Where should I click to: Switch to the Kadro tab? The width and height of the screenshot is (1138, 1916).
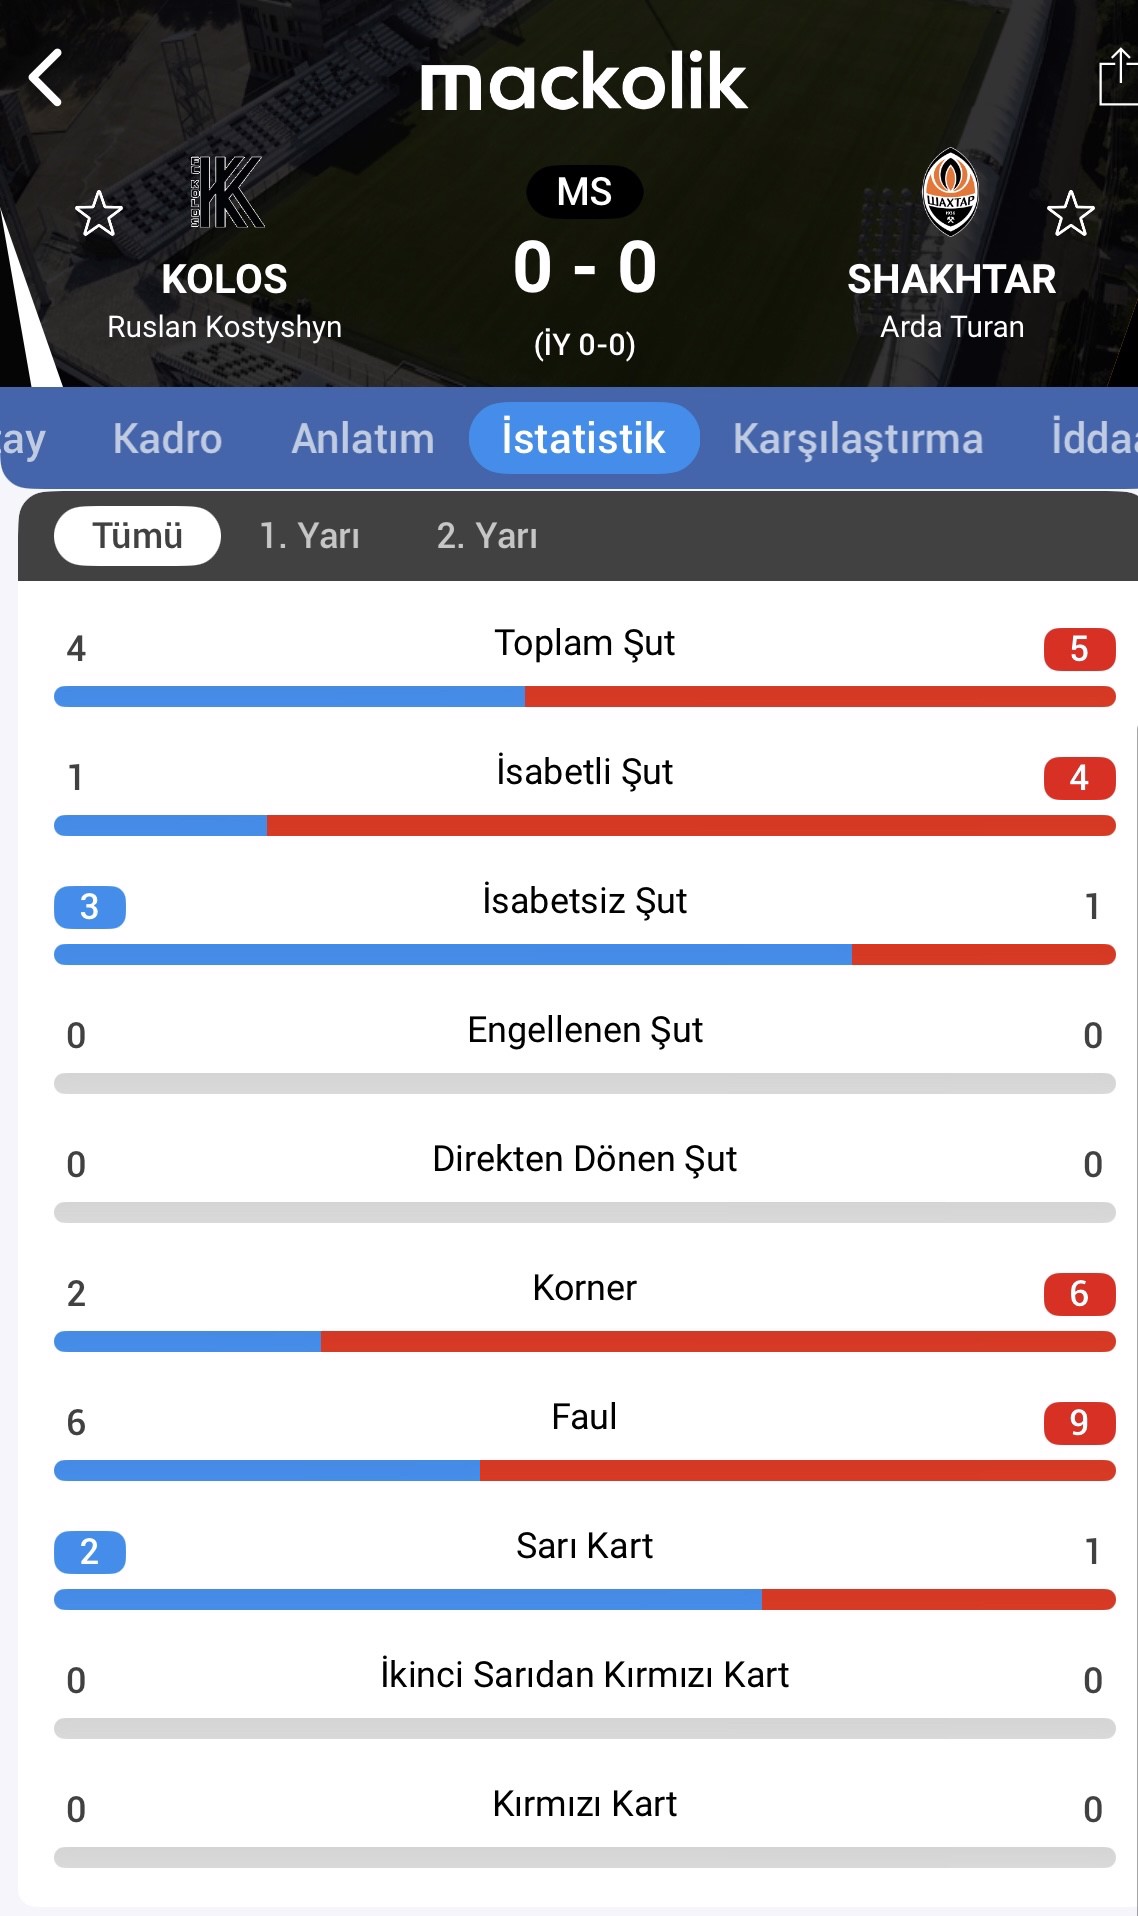tap(167, 439)
